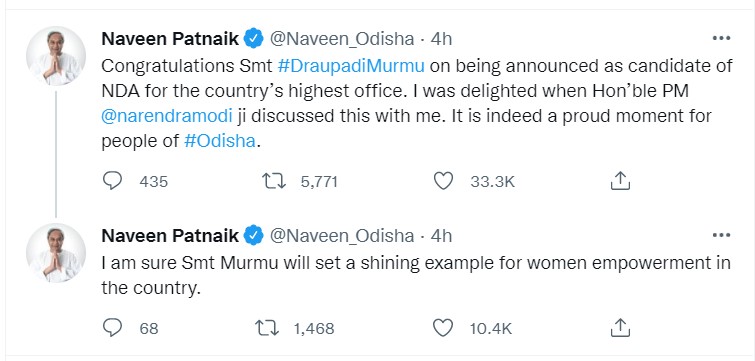755x361 pixels.
Task: Open the #DraupadiMurmu hashtag
Action: click(x=351, y=65)
